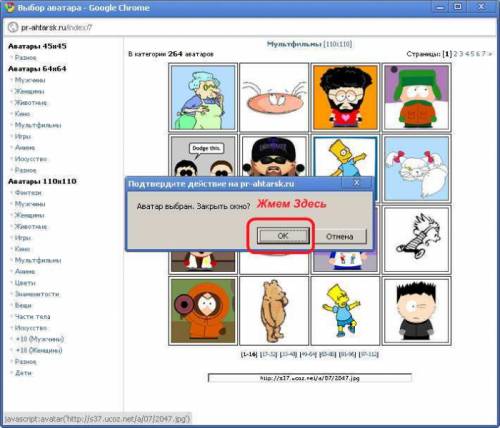Pick the flat pink face avatar
This screenshot has width=500, height=428.
274,97
